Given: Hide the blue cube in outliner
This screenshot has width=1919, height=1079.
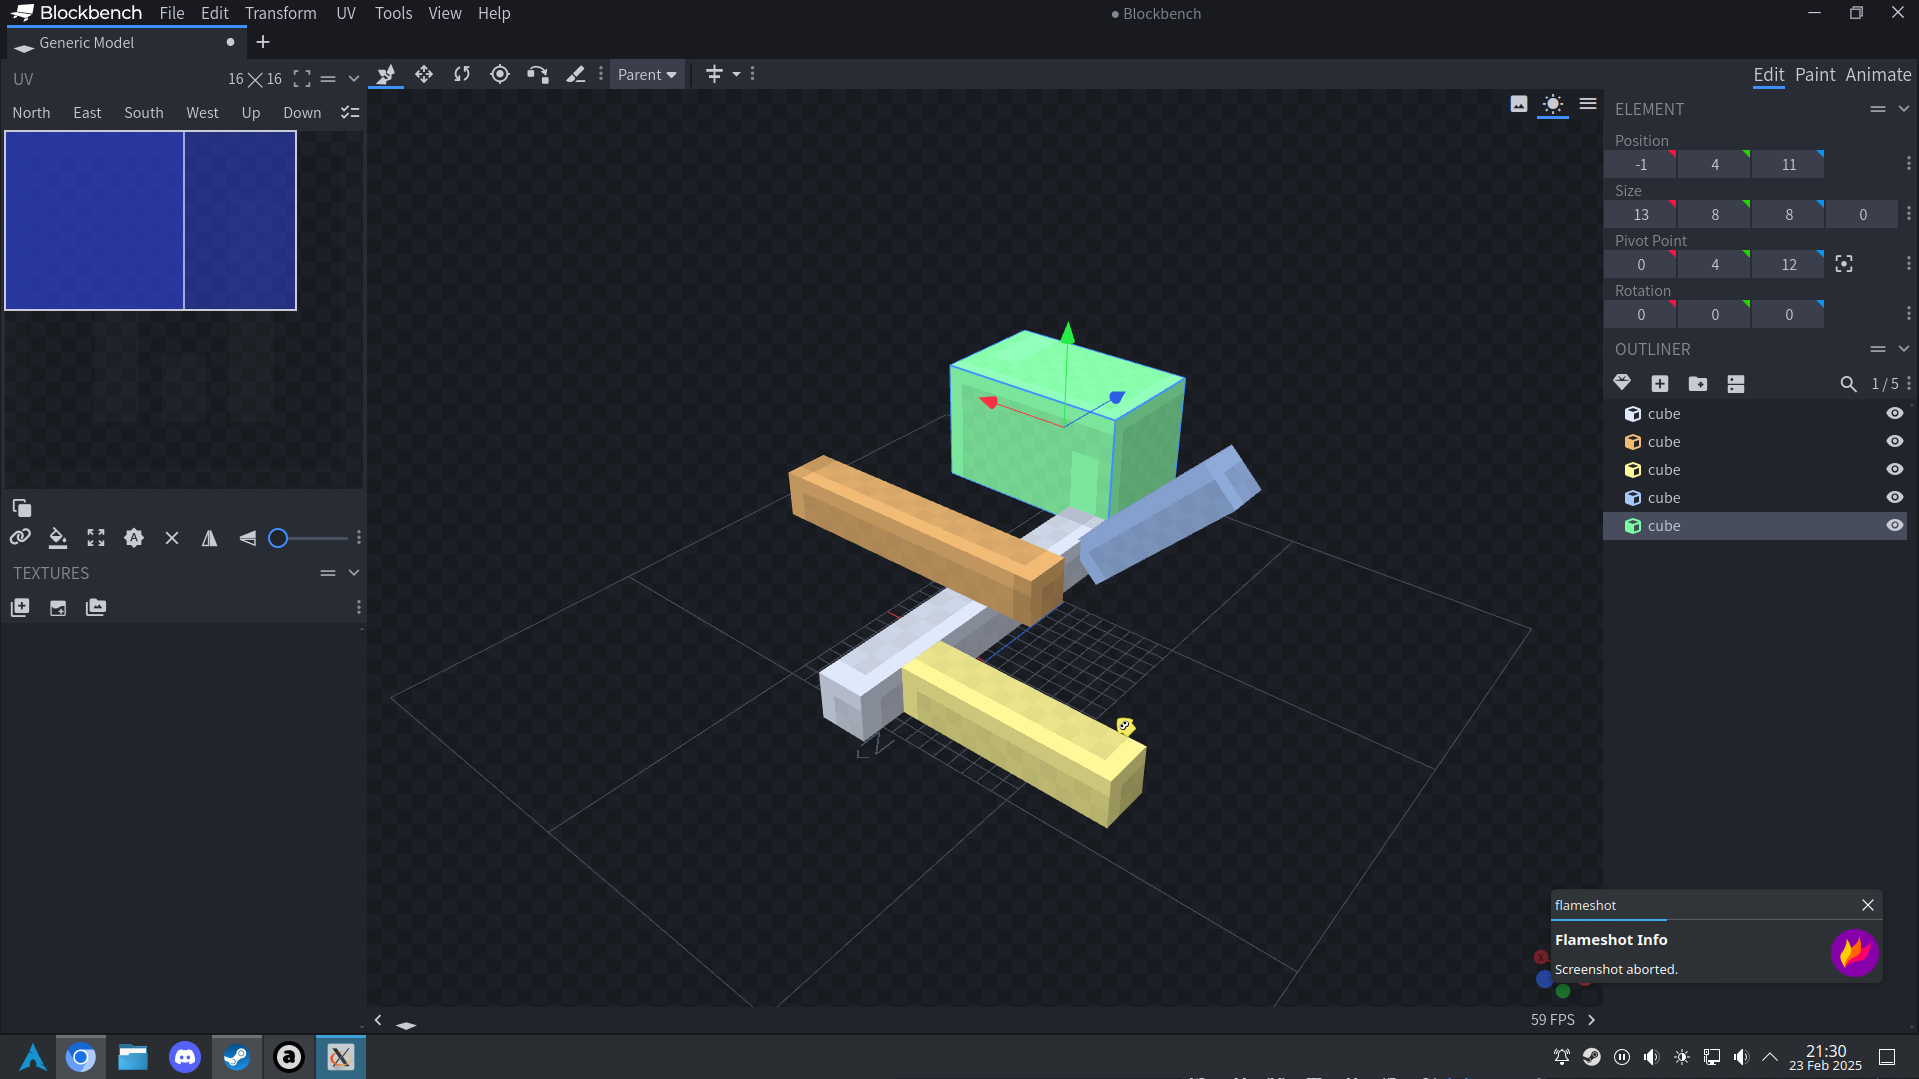Looking at the screenshot, I should (1894, 498).
